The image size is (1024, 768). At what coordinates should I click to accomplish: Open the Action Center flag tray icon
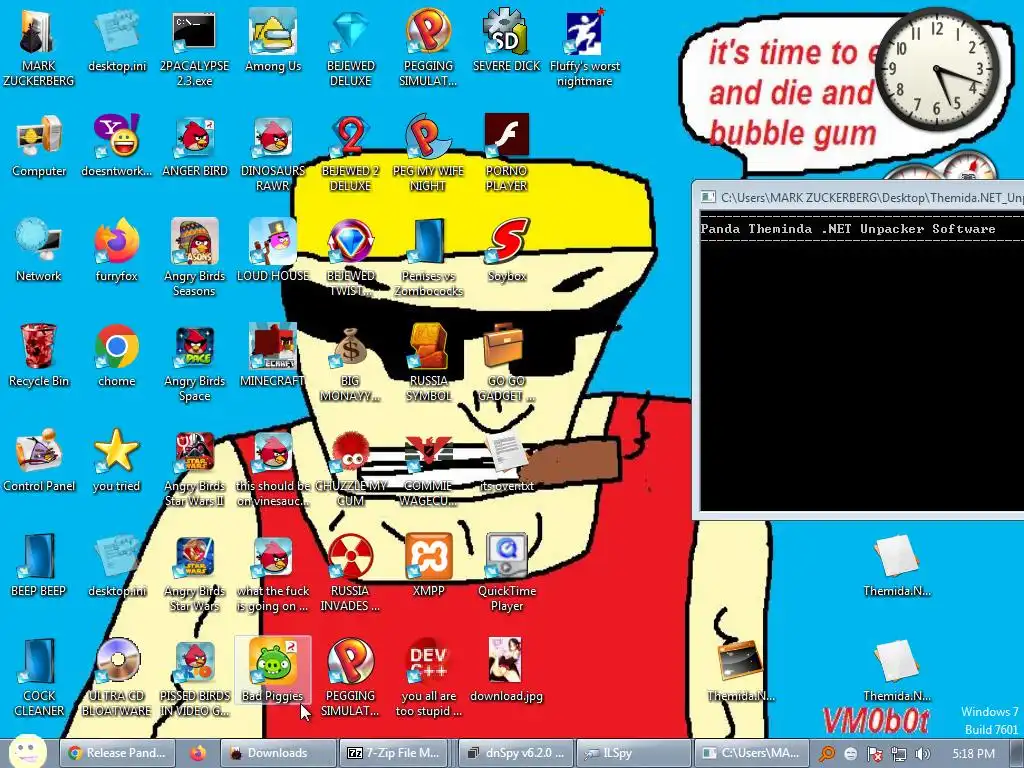click(x=874, y=754)
